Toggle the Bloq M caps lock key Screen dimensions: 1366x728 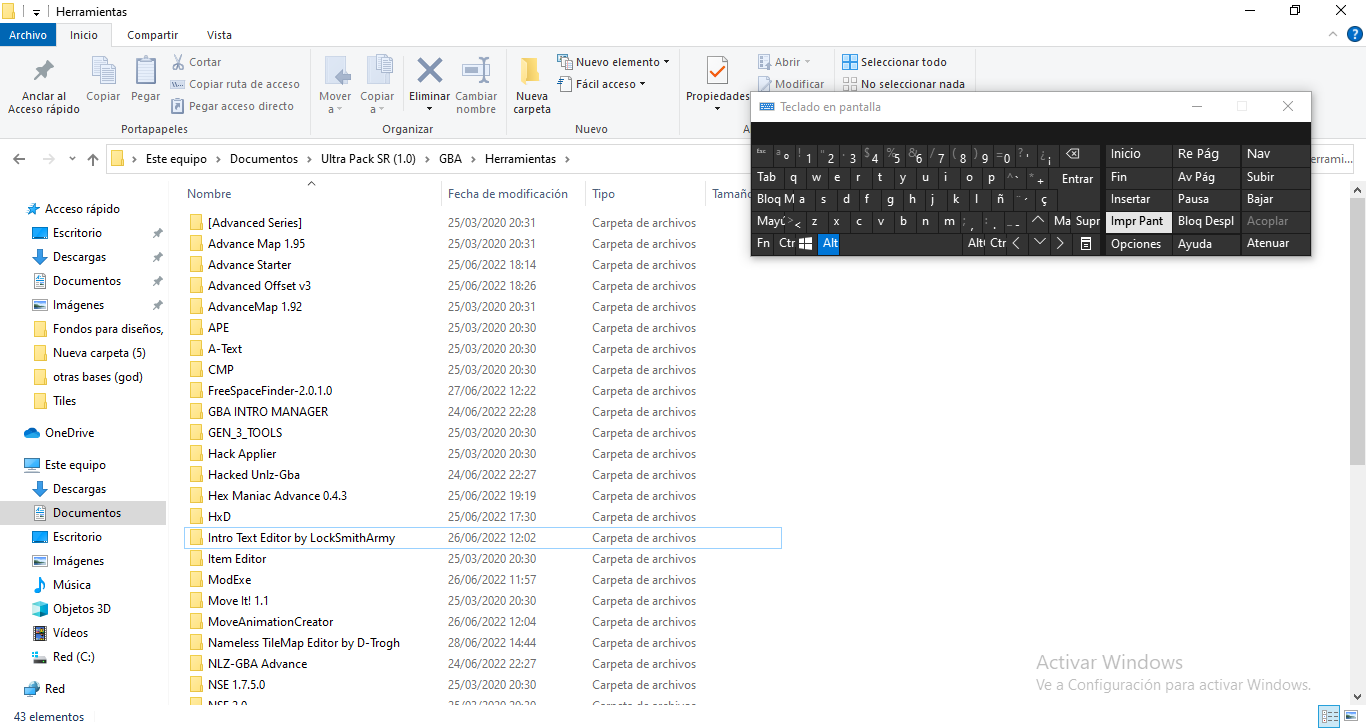[781, 199]
